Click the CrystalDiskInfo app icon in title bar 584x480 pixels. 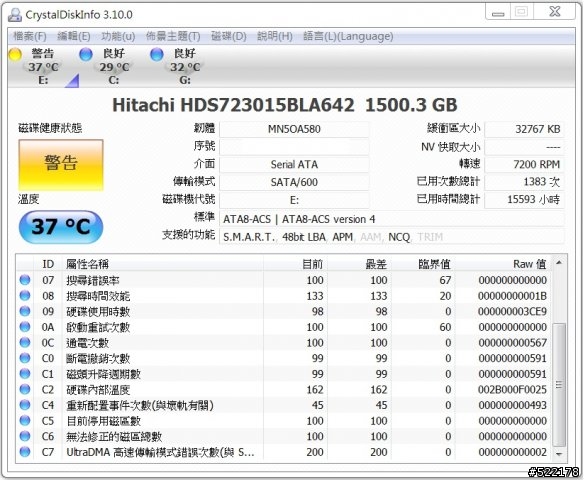click(x=15, y=15)
